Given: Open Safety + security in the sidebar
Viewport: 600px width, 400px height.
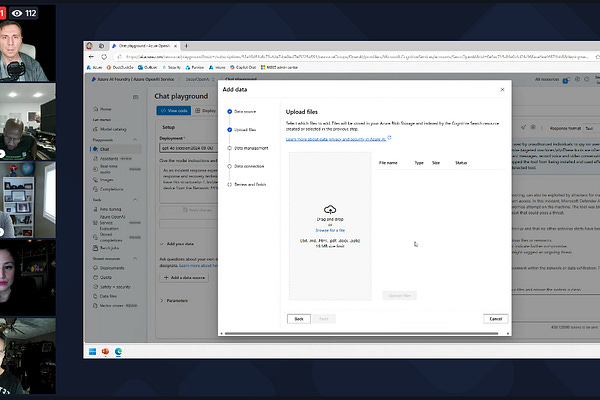Looking at the screenshot, I should coord(112,287).
